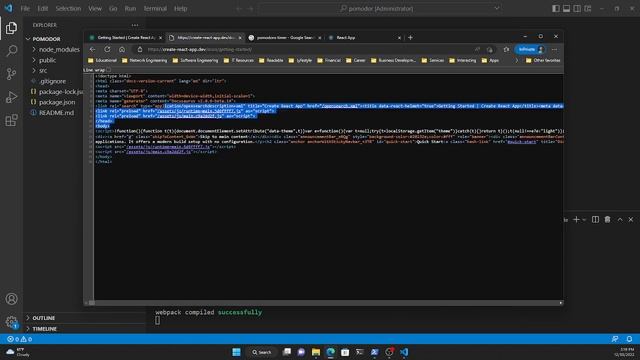Open the Help menu
640x360 pixels.
(x=180, y=8)
